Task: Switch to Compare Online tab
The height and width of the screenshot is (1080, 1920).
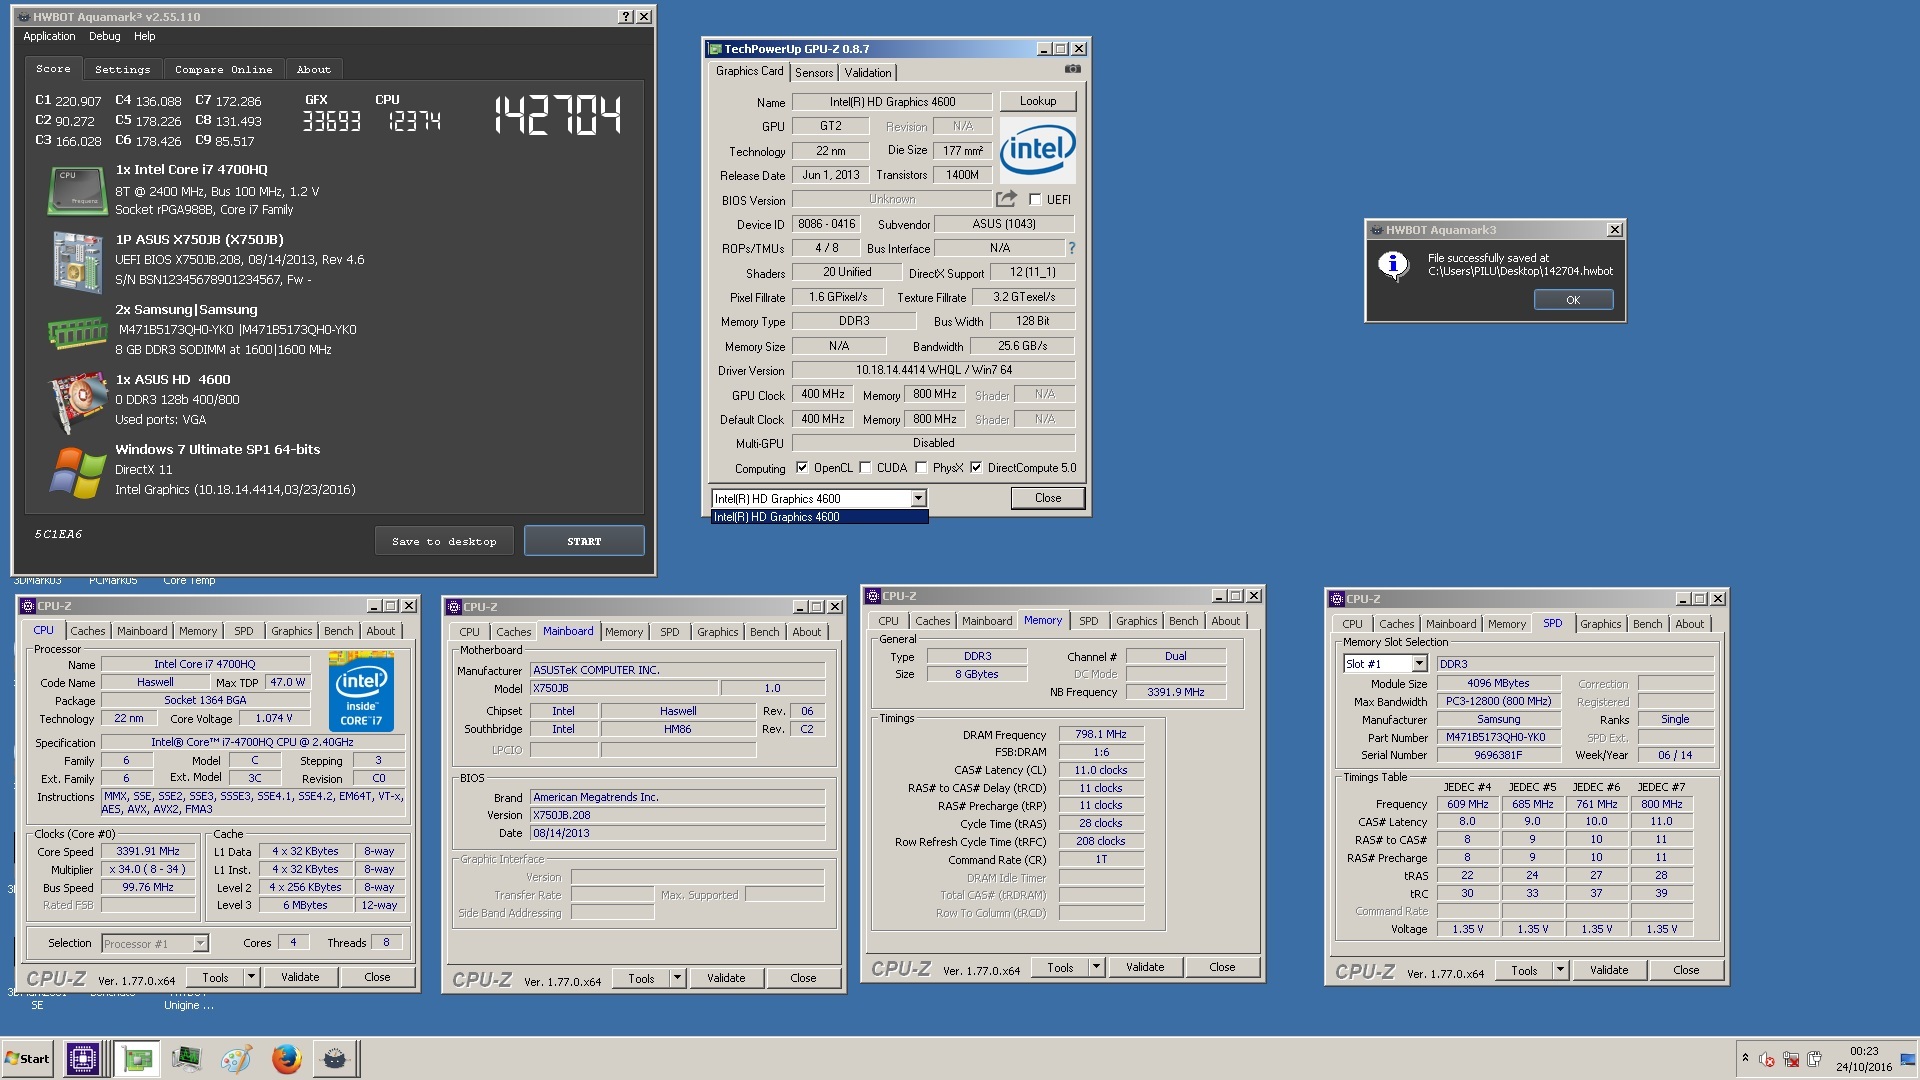Action: (x=223, y=69)
